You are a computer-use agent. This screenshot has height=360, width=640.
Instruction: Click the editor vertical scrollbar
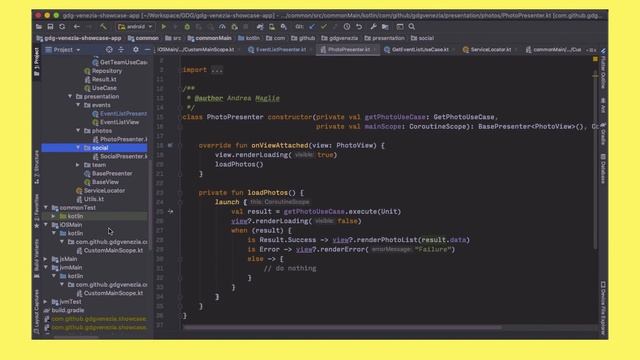595,159
